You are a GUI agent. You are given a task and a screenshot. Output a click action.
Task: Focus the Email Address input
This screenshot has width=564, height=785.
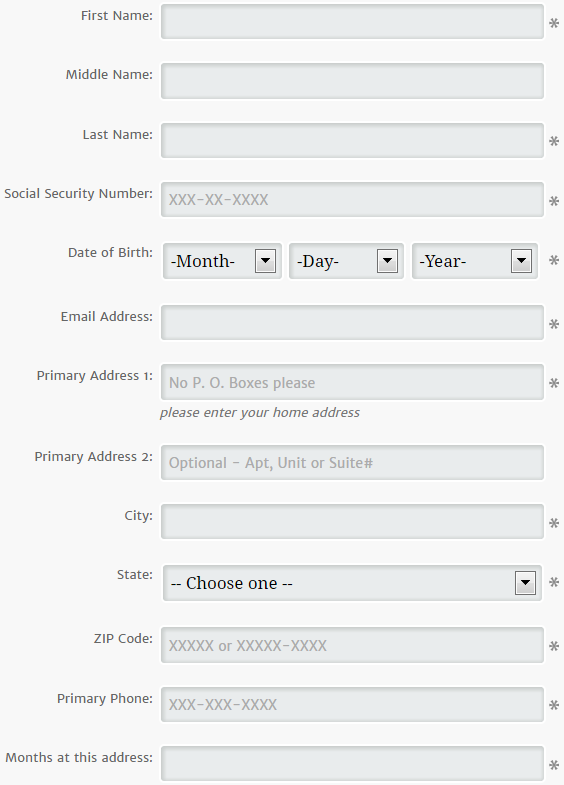(352, 323)
